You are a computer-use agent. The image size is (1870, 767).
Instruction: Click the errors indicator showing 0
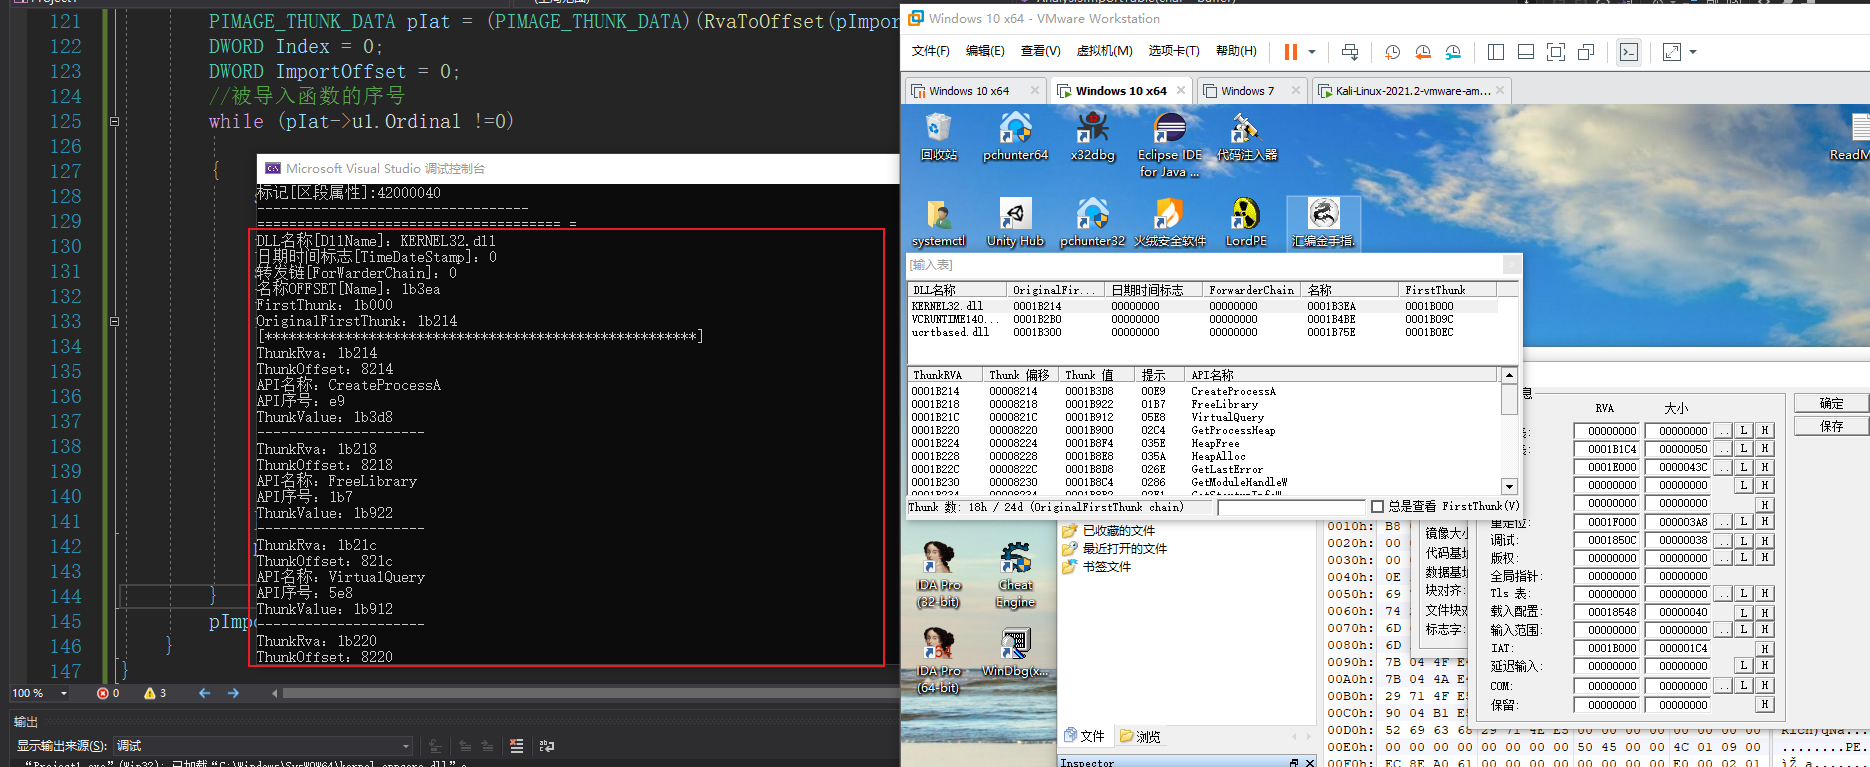[x=107, y=693]
